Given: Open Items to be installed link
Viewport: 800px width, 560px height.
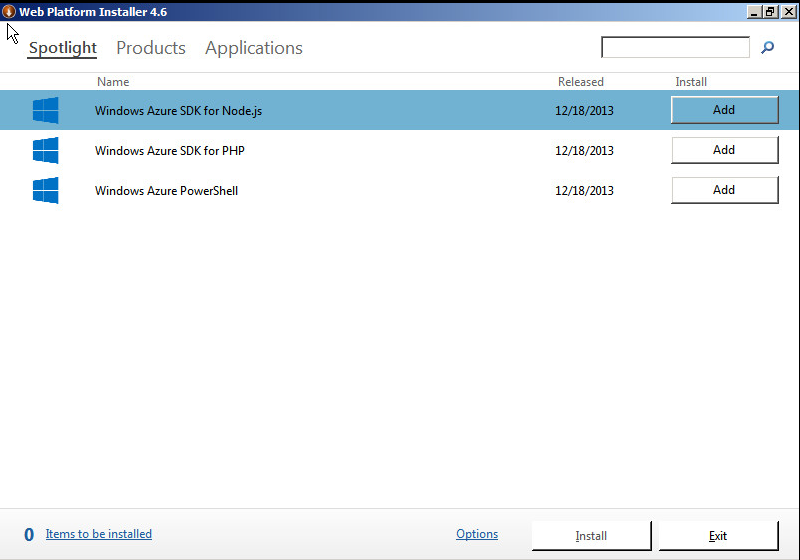Looking at the screenshot, I should pos(99,534).
